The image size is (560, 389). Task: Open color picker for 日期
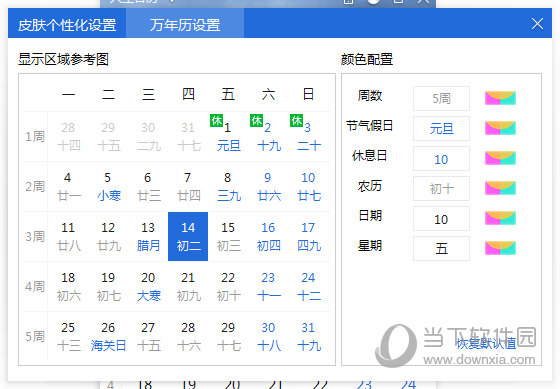[x=500, y=218]
